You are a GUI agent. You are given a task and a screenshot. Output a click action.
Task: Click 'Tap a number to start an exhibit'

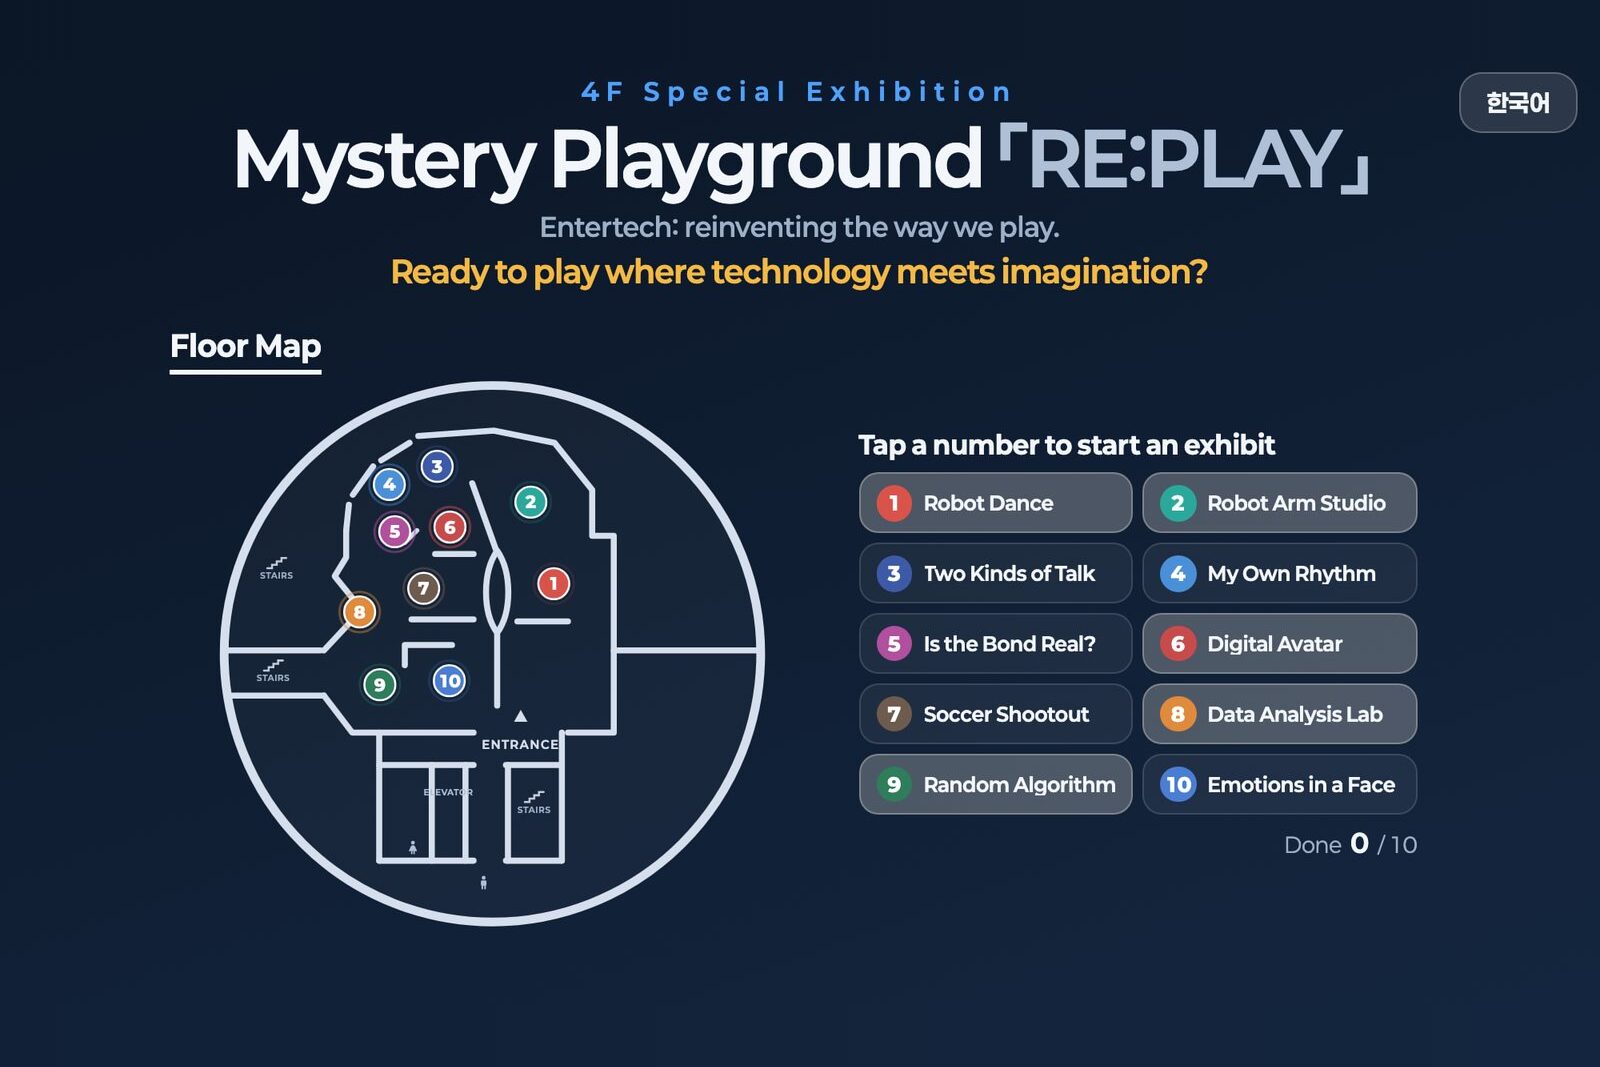[x=1066, y=445]
